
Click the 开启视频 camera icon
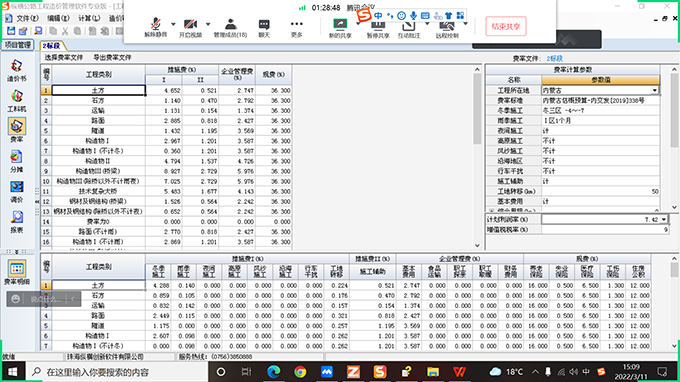coord(190,24)
